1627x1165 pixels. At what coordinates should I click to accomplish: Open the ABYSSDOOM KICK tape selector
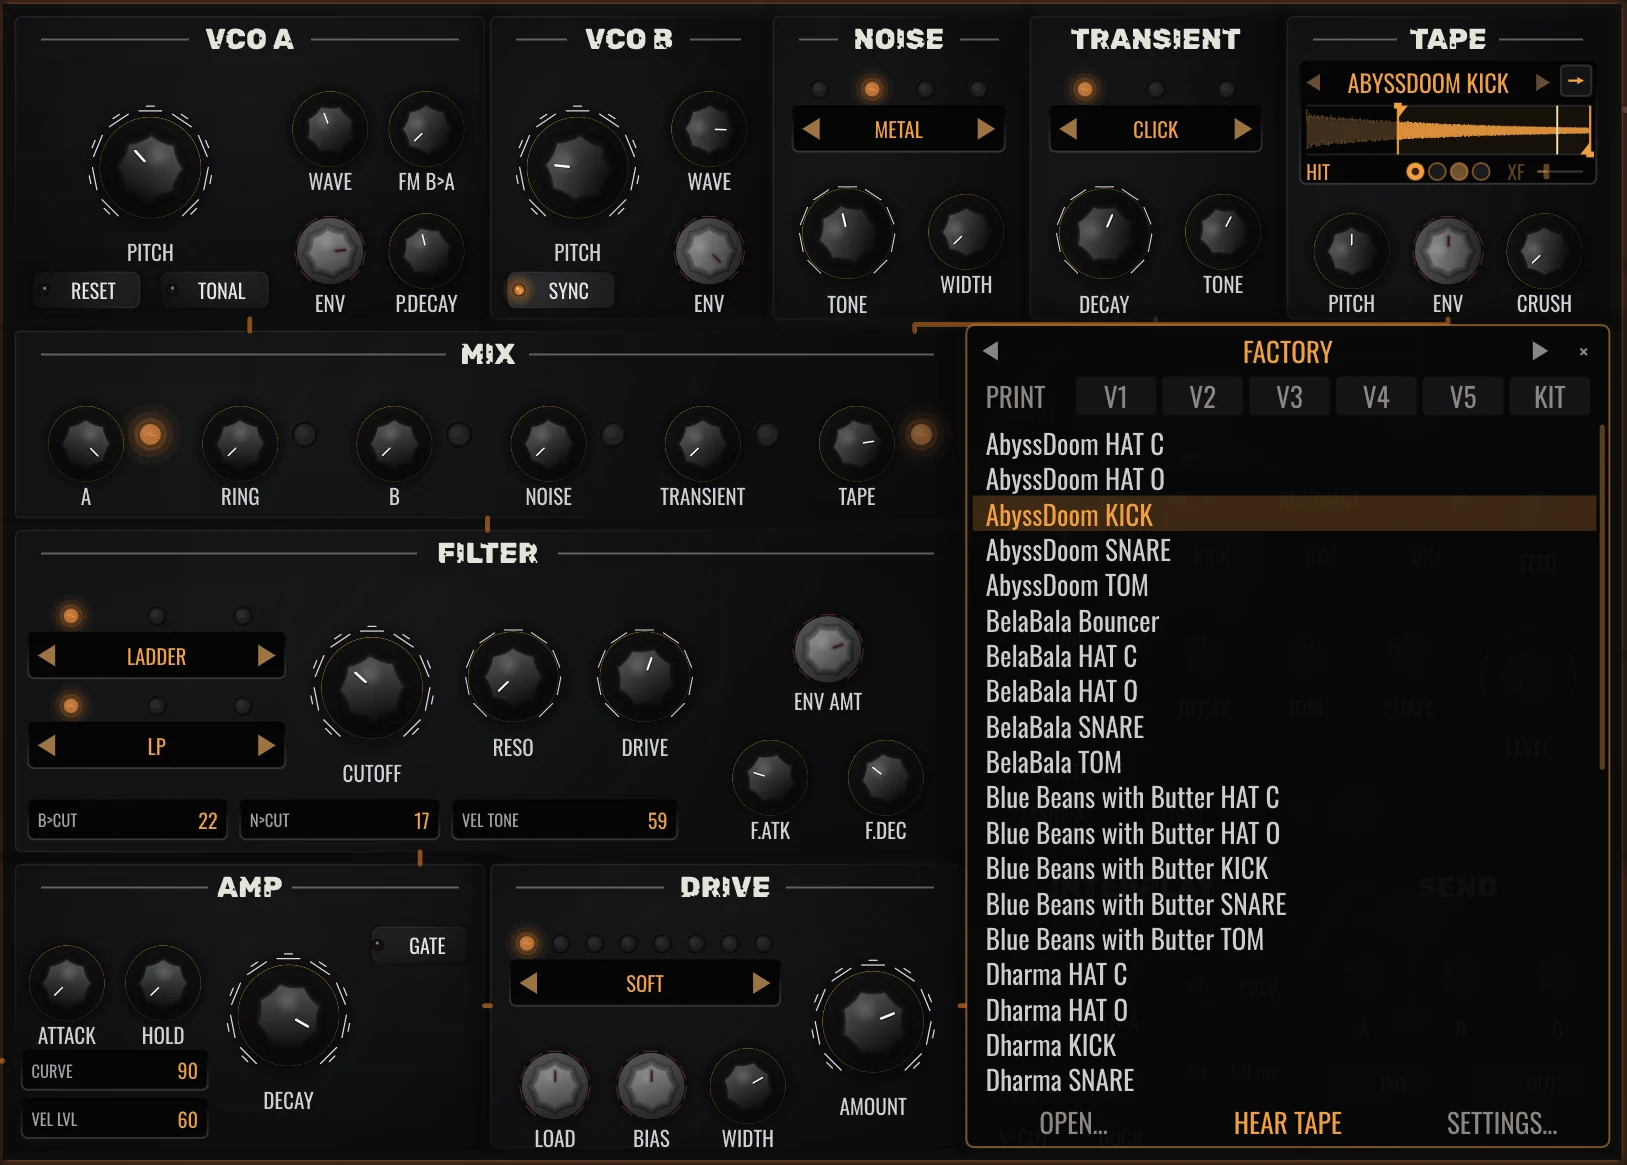[x=1428, y=83]
